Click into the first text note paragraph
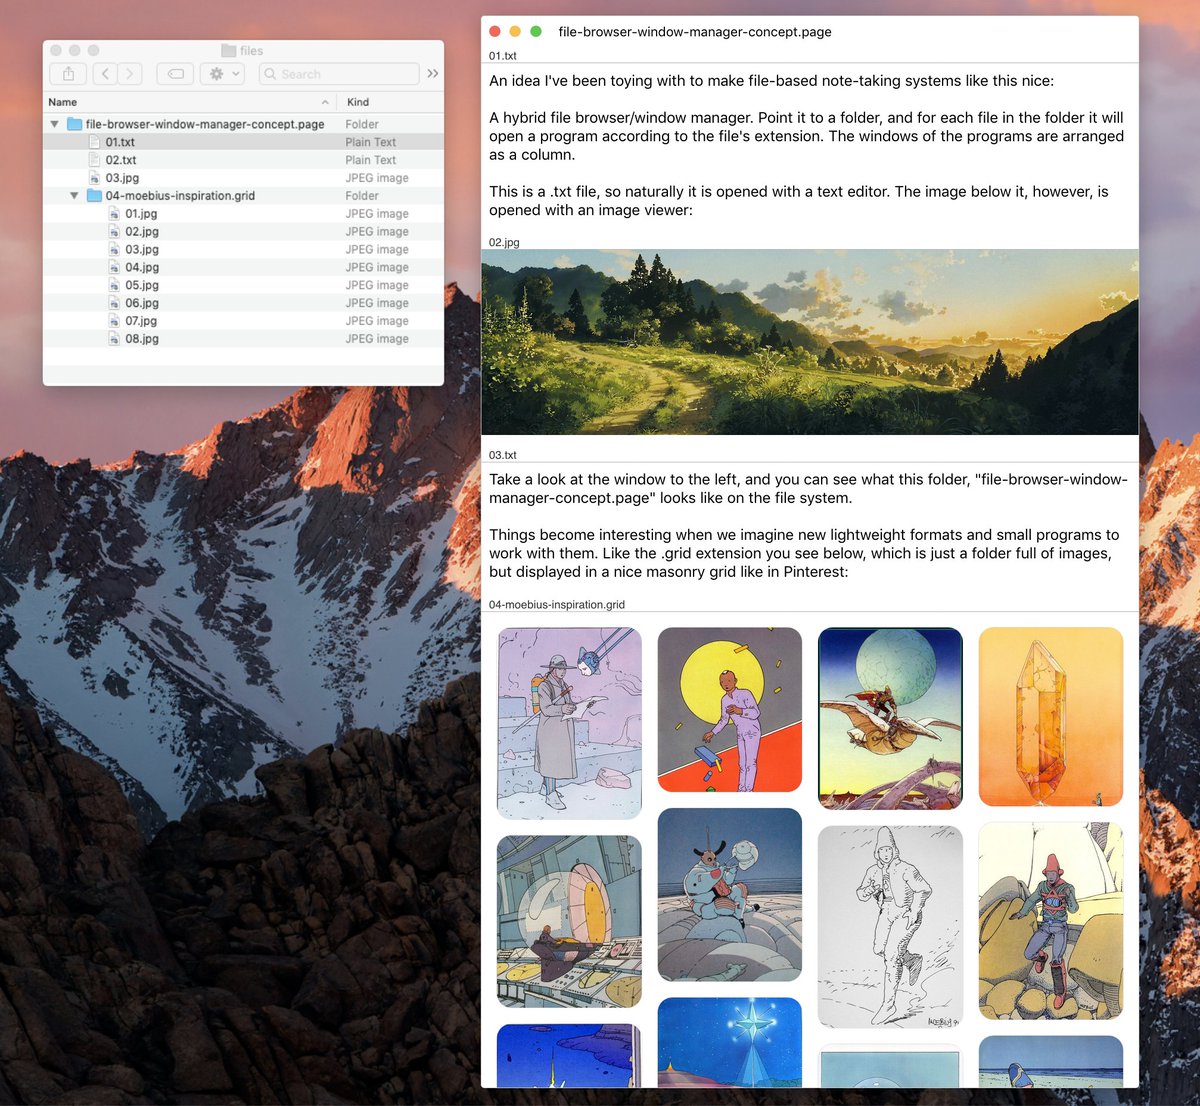 coord(771,81)
